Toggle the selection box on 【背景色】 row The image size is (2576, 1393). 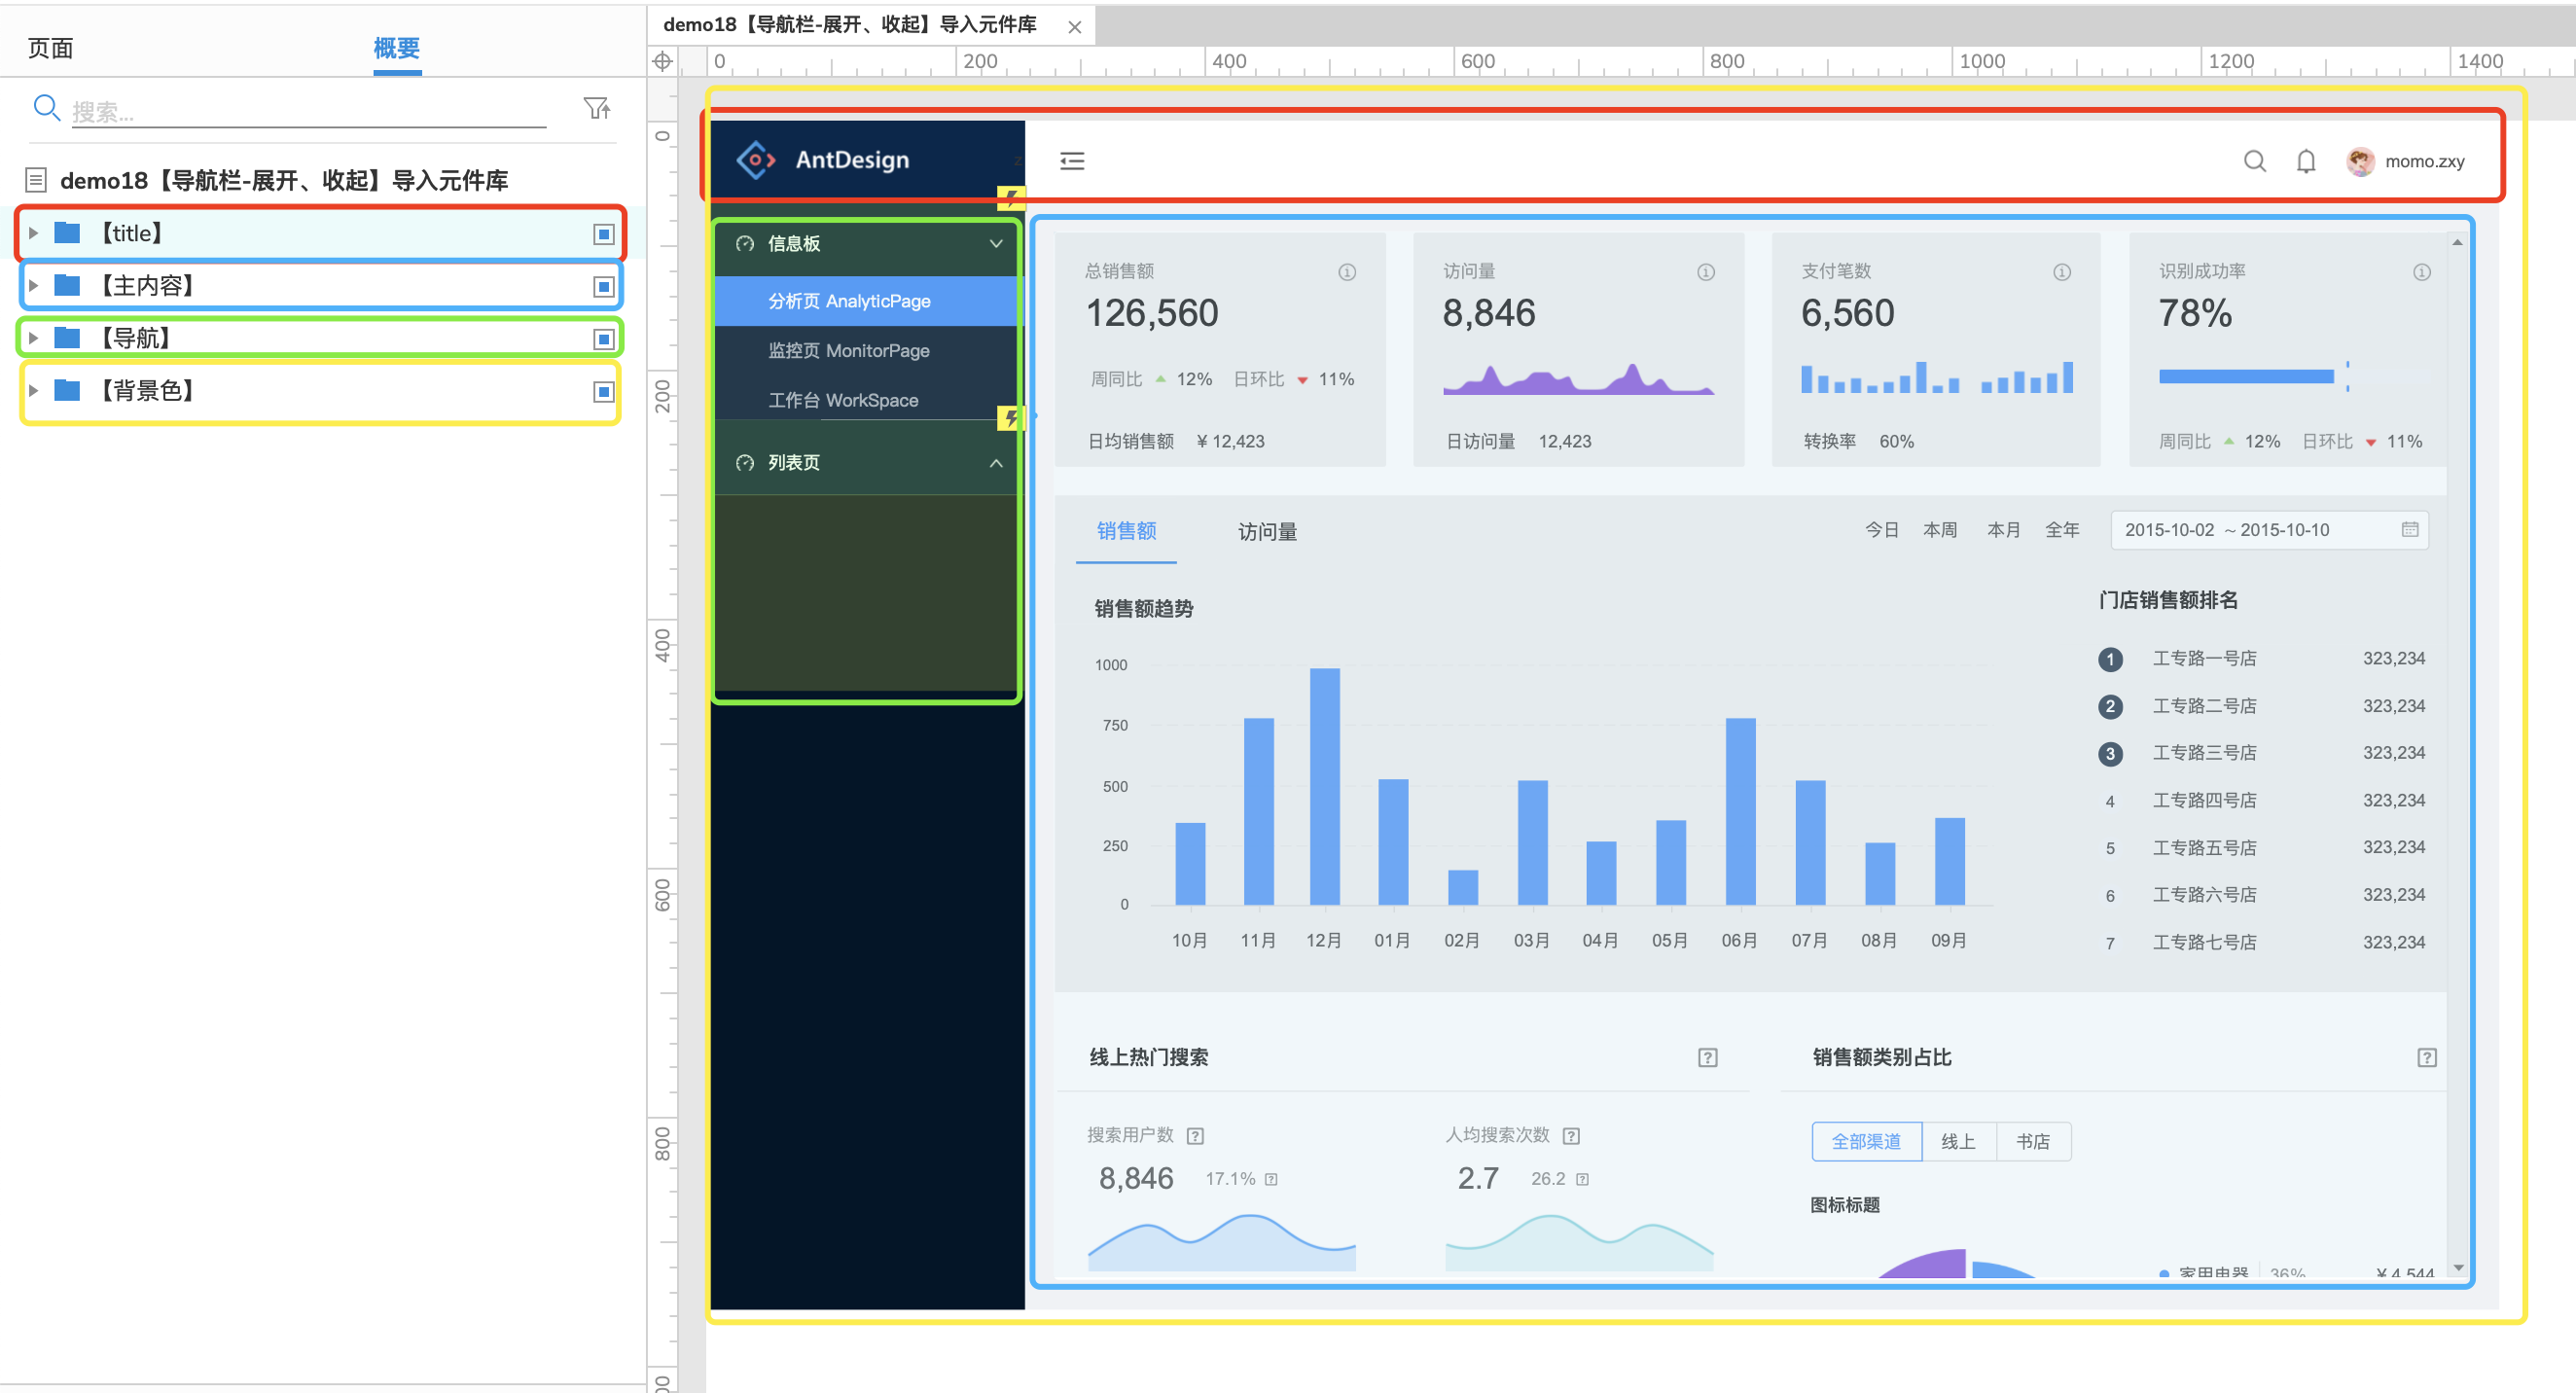click(603, 392)
